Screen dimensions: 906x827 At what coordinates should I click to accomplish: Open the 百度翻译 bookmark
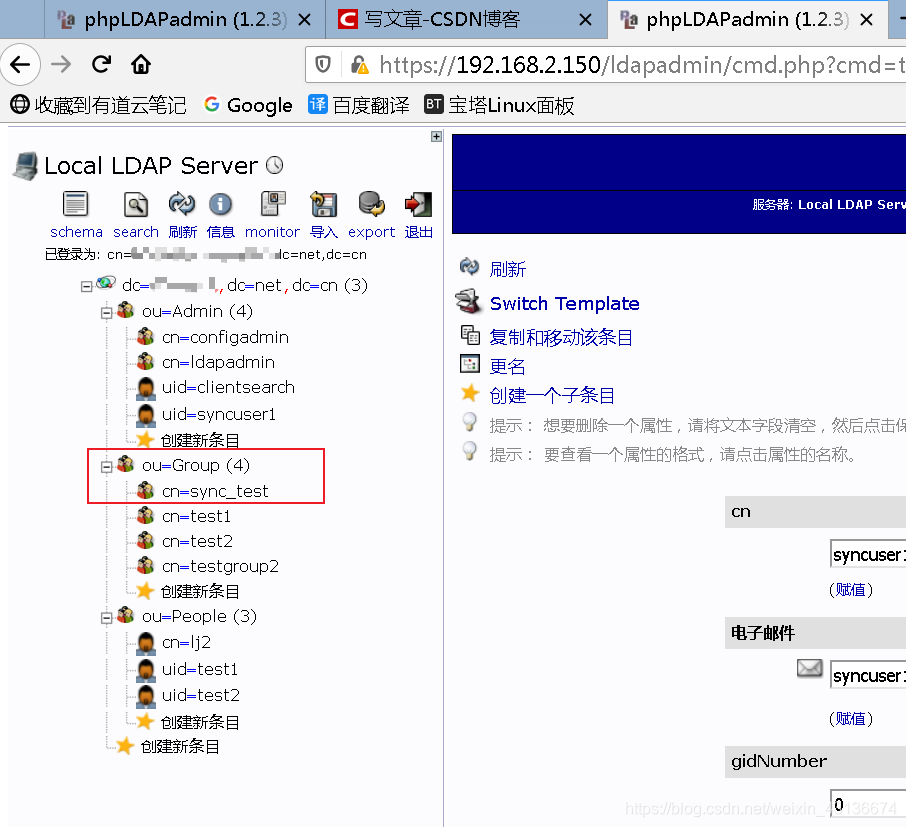click(x=358, y=105)
